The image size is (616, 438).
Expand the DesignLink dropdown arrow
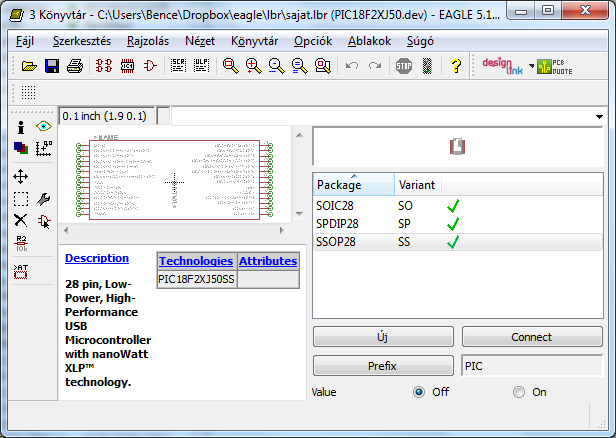532,66
